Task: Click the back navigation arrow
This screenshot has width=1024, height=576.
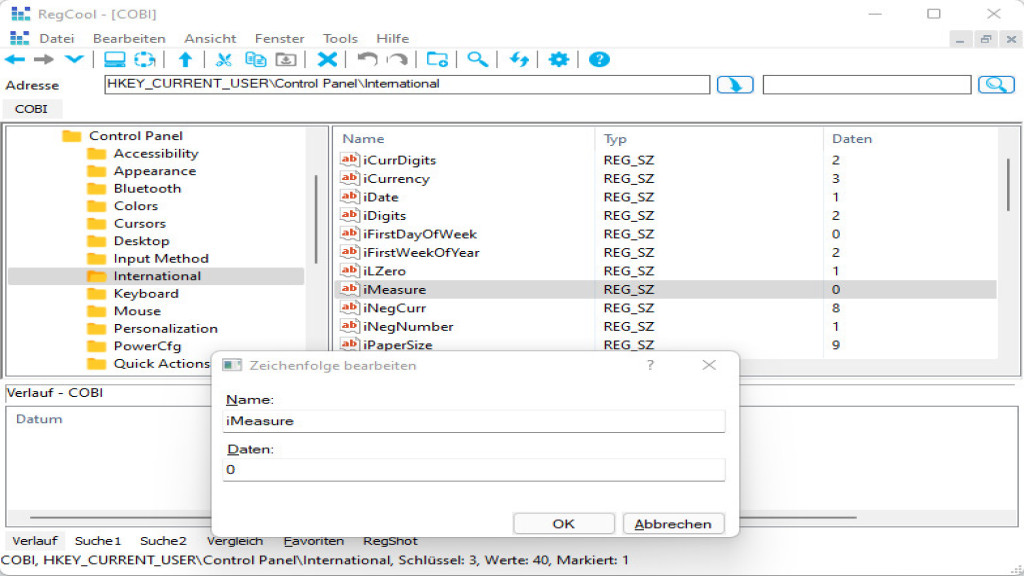Action: [16, 60]
